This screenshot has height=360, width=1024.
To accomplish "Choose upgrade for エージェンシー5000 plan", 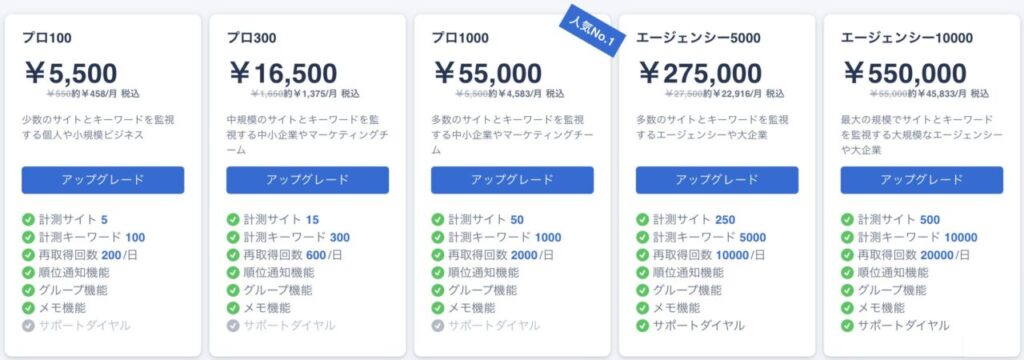I will click(717, 180).
